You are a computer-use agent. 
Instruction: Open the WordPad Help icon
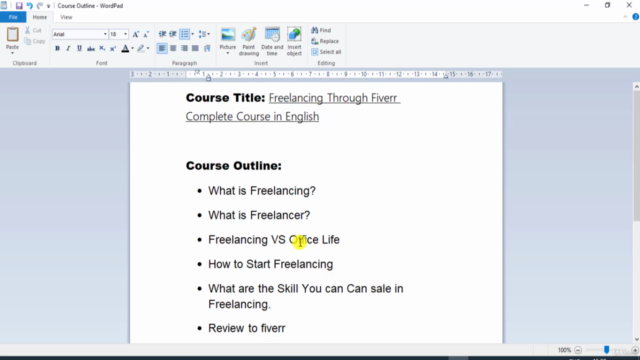pos(636,17)
